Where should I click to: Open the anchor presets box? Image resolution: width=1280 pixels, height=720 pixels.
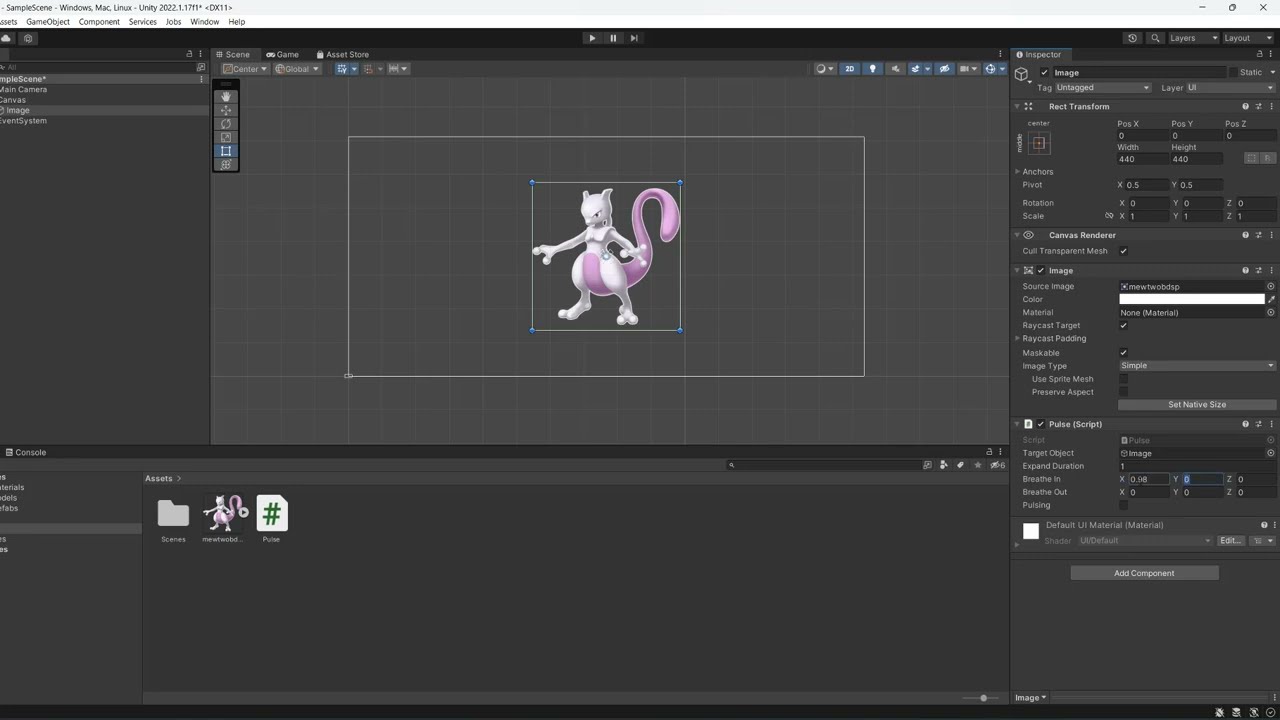tap(1039, 143)
